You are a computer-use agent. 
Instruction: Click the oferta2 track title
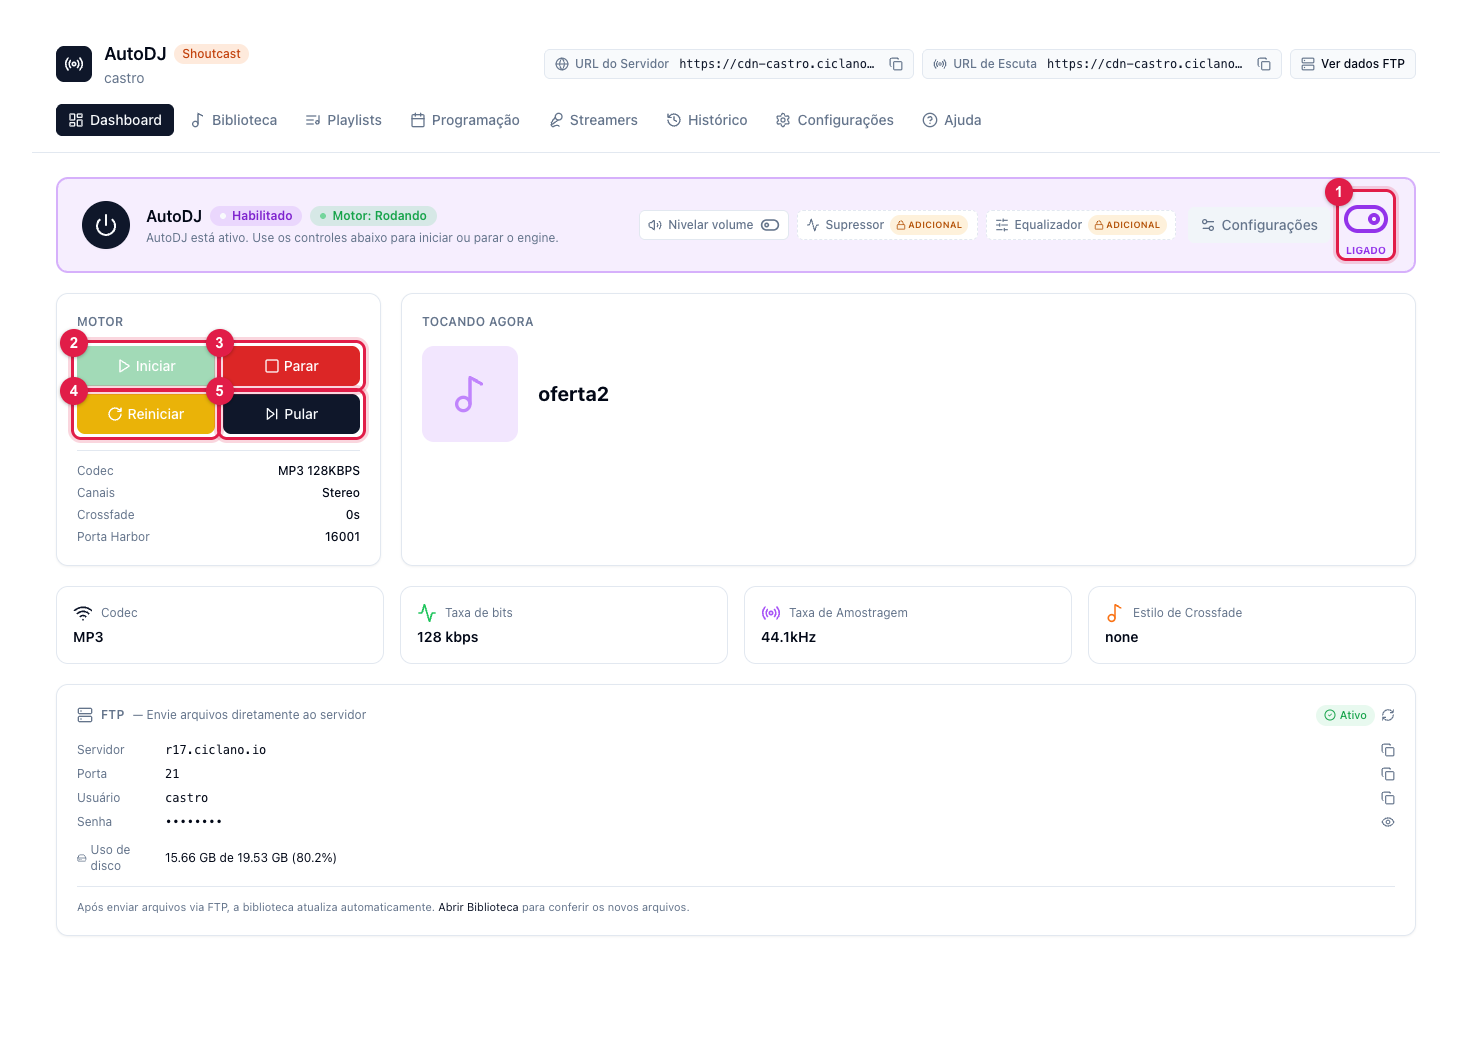(573, 394)
